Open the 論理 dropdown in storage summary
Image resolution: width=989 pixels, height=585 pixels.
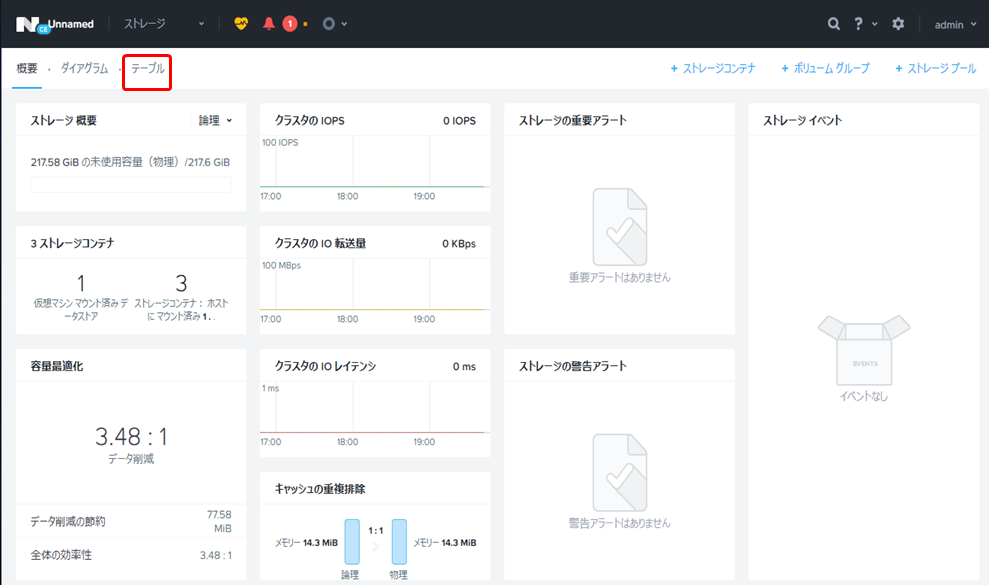pyautogui.click(x=215, y=120)
